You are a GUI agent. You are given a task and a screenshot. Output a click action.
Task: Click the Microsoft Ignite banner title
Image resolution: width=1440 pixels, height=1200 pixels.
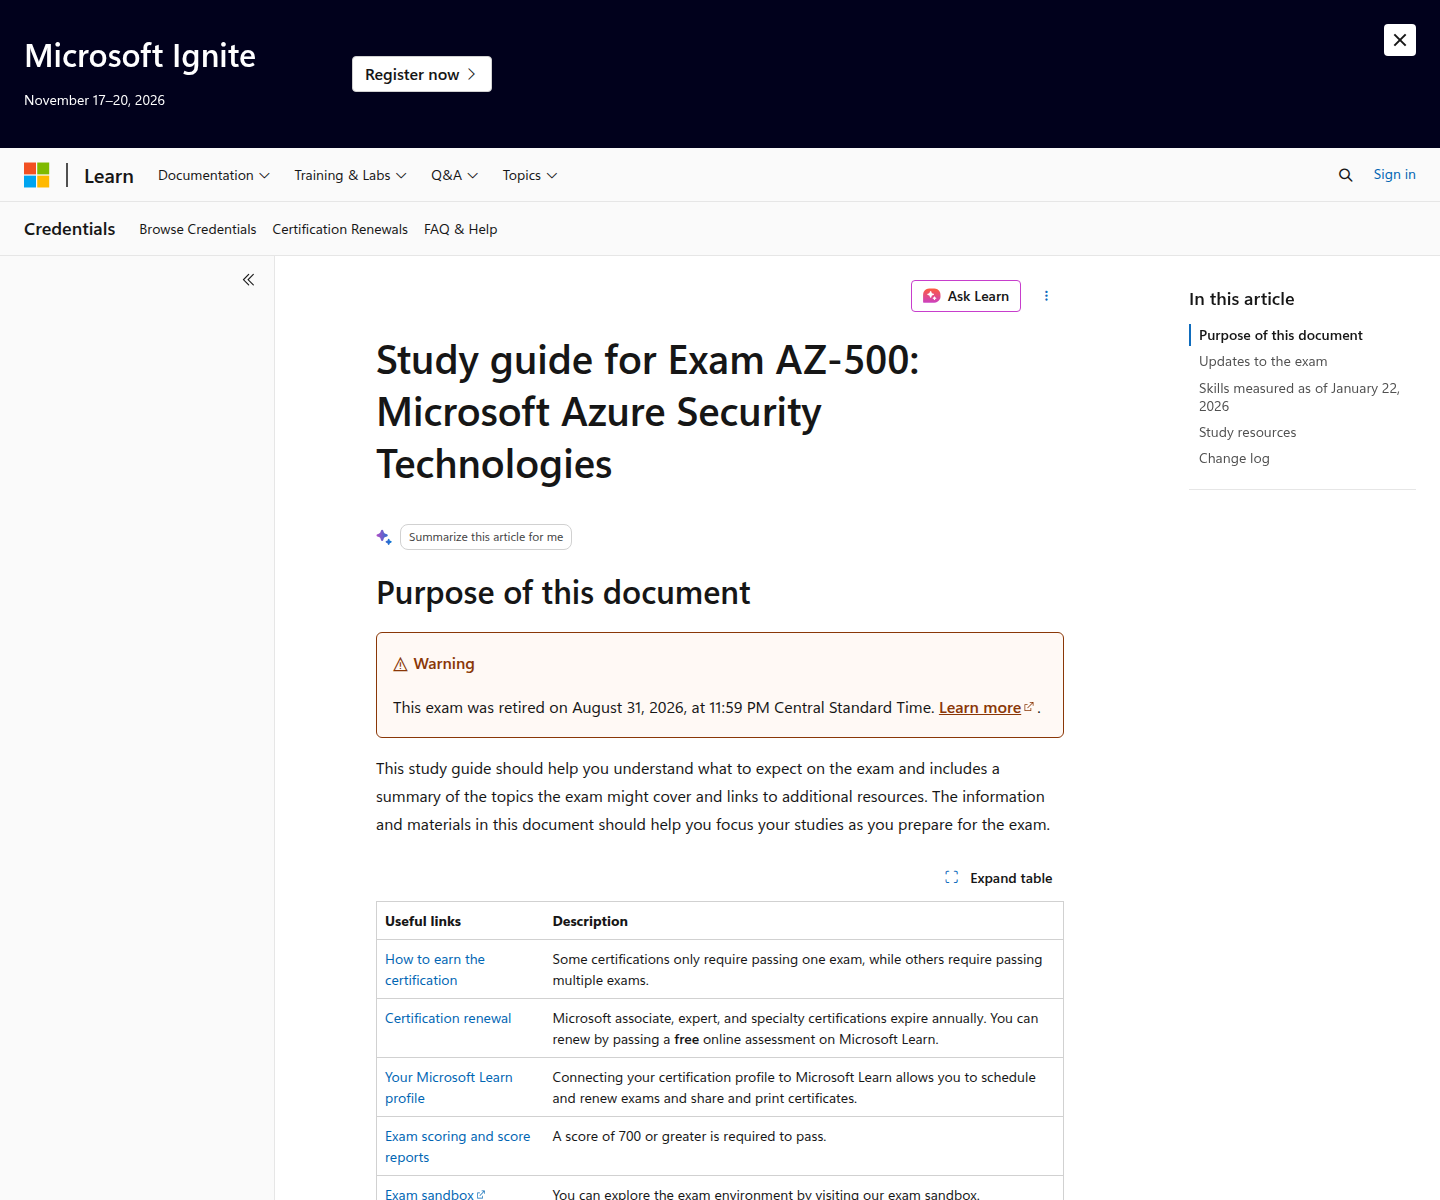[140, 56]
